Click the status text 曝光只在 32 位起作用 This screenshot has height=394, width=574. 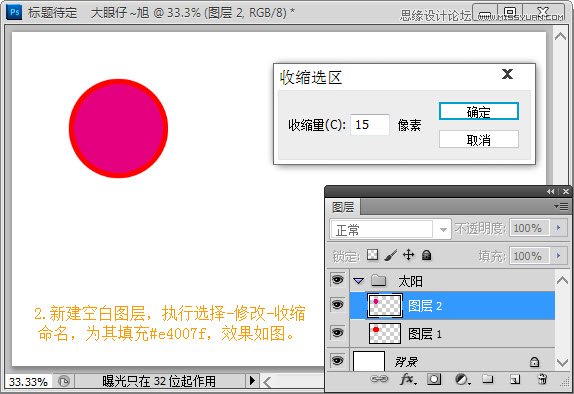pos(159,382)
